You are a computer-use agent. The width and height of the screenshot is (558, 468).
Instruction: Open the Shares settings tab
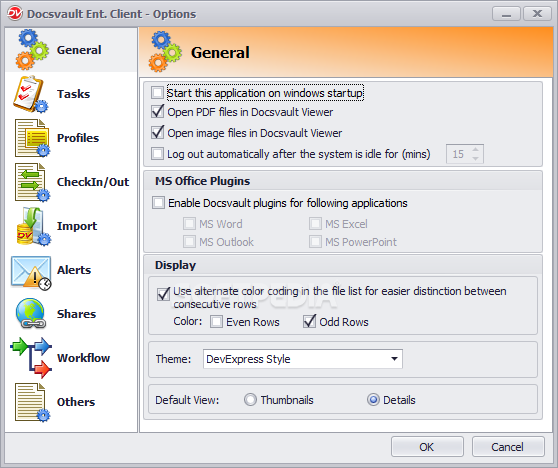coord(71,314)
